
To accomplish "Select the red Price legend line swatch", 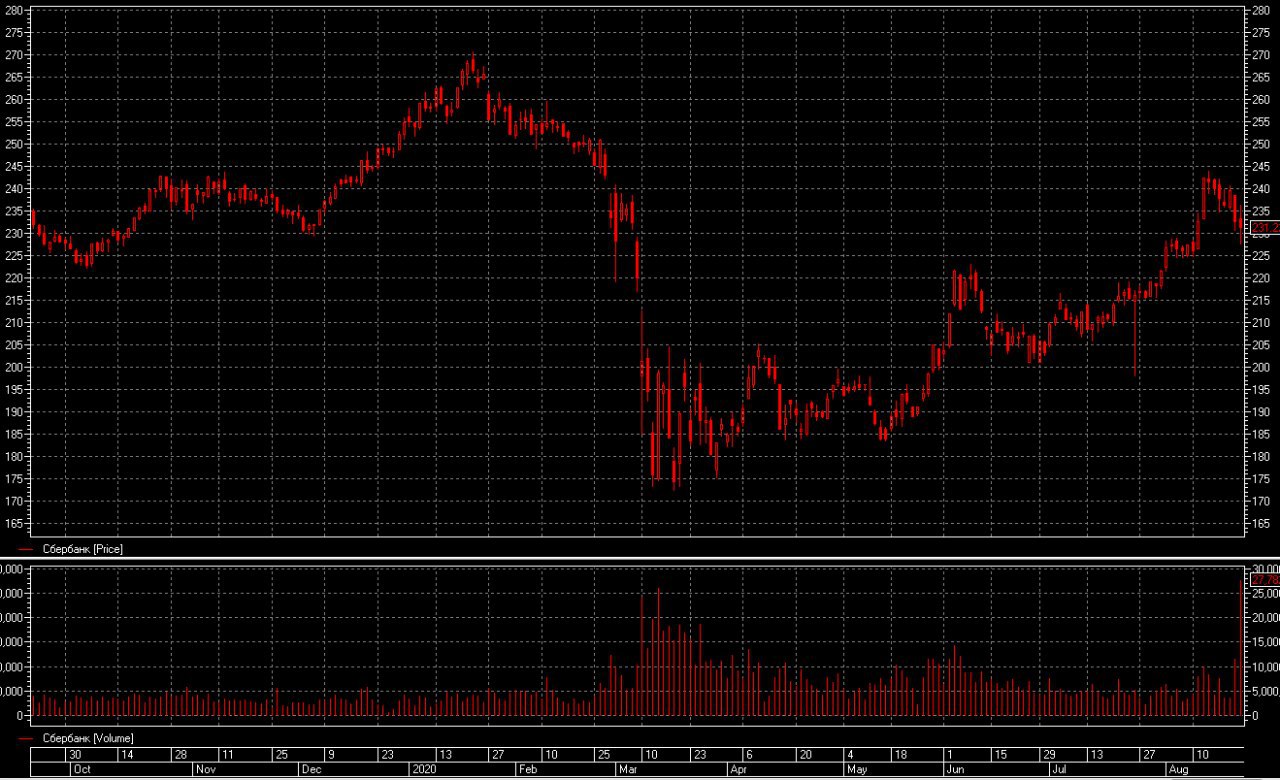I will [x=25, y=550].
